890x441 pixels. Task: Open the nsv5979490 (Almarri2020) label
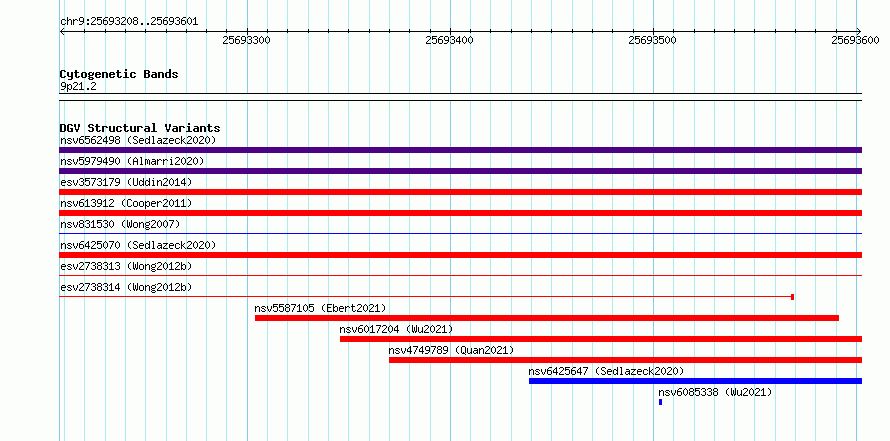pos(132,161)
